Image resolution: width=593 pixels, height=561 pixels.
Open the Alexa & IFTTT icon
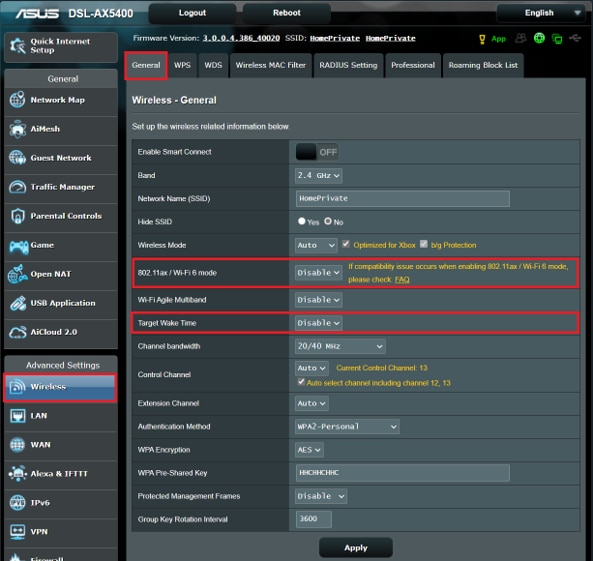[17, 474]
